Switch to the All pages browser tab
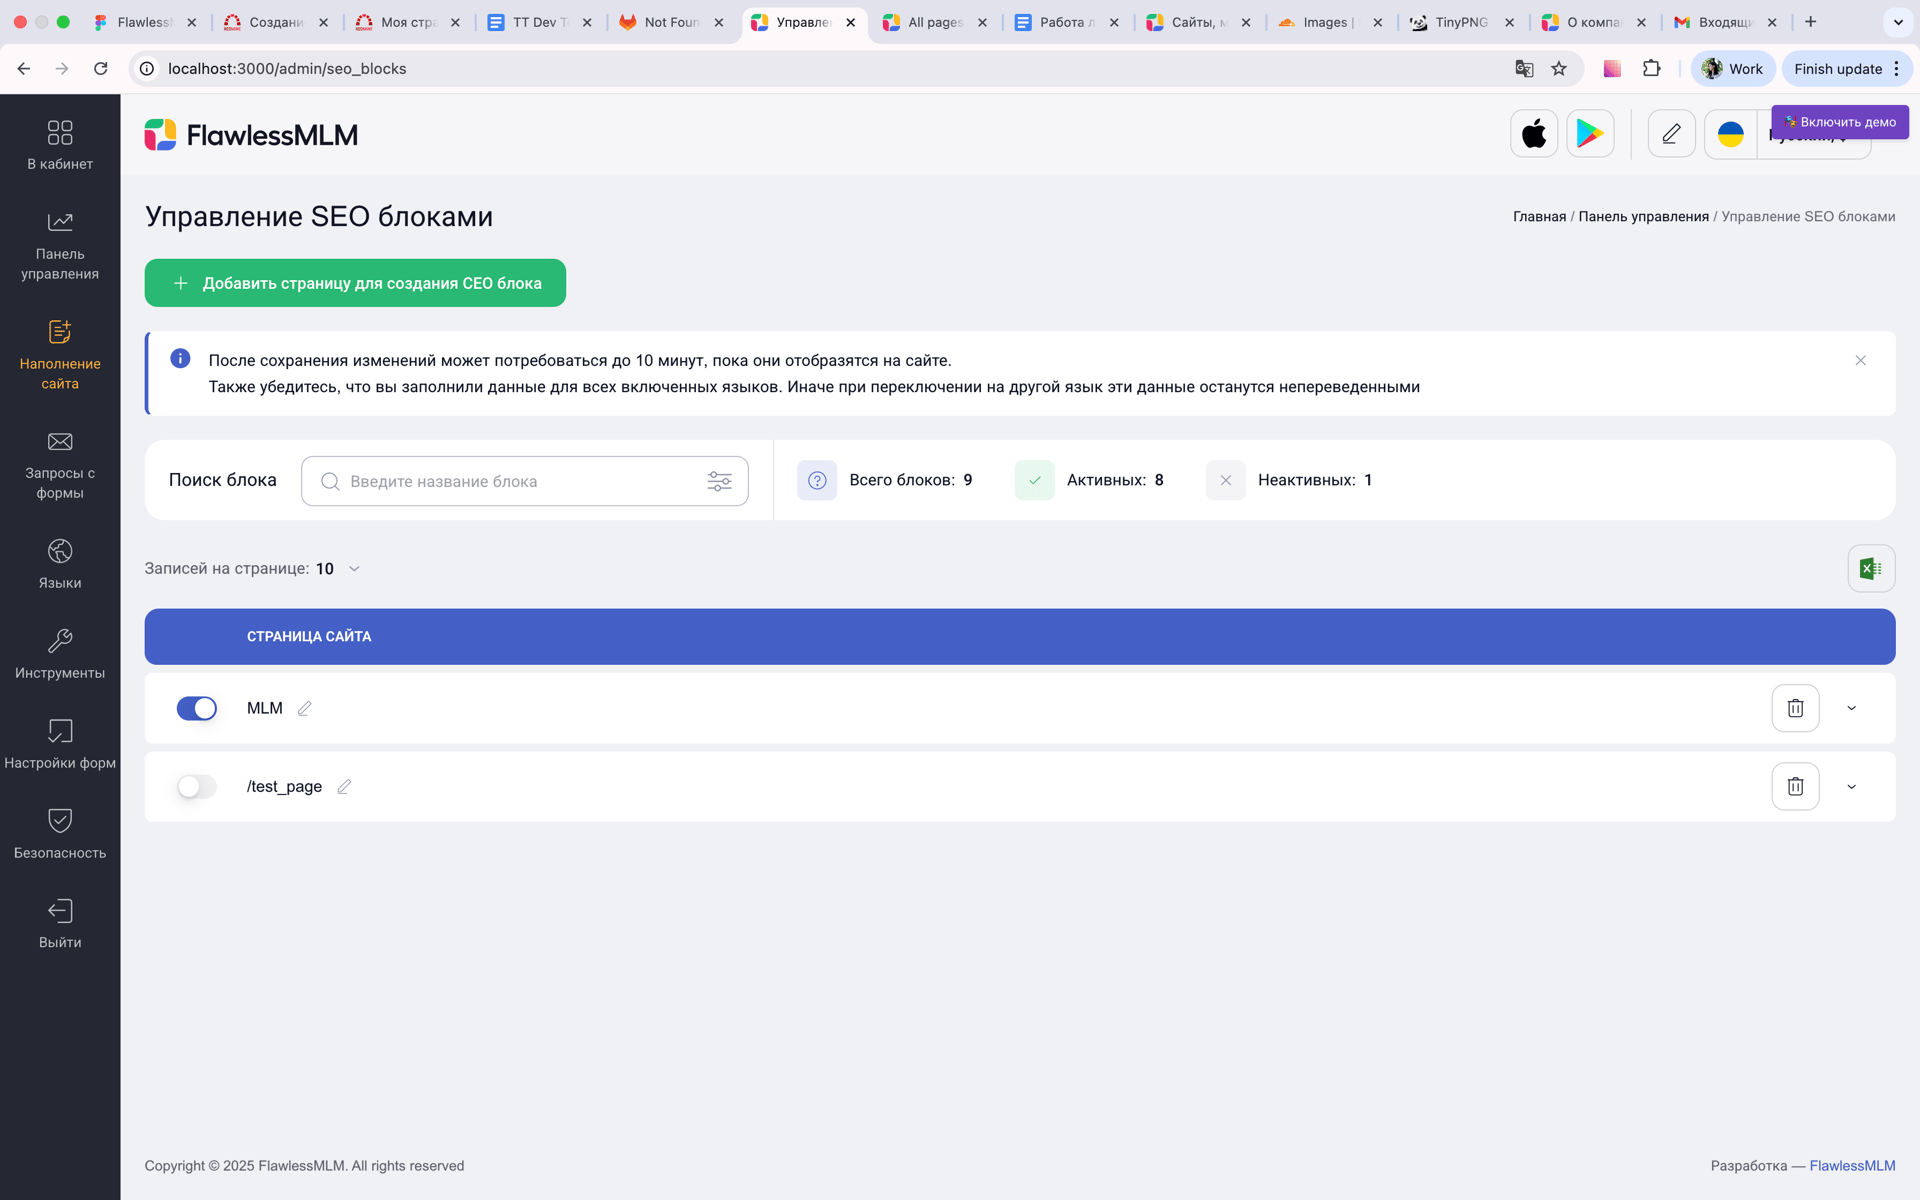The image size is (1920, 1200). pos(930,21)
